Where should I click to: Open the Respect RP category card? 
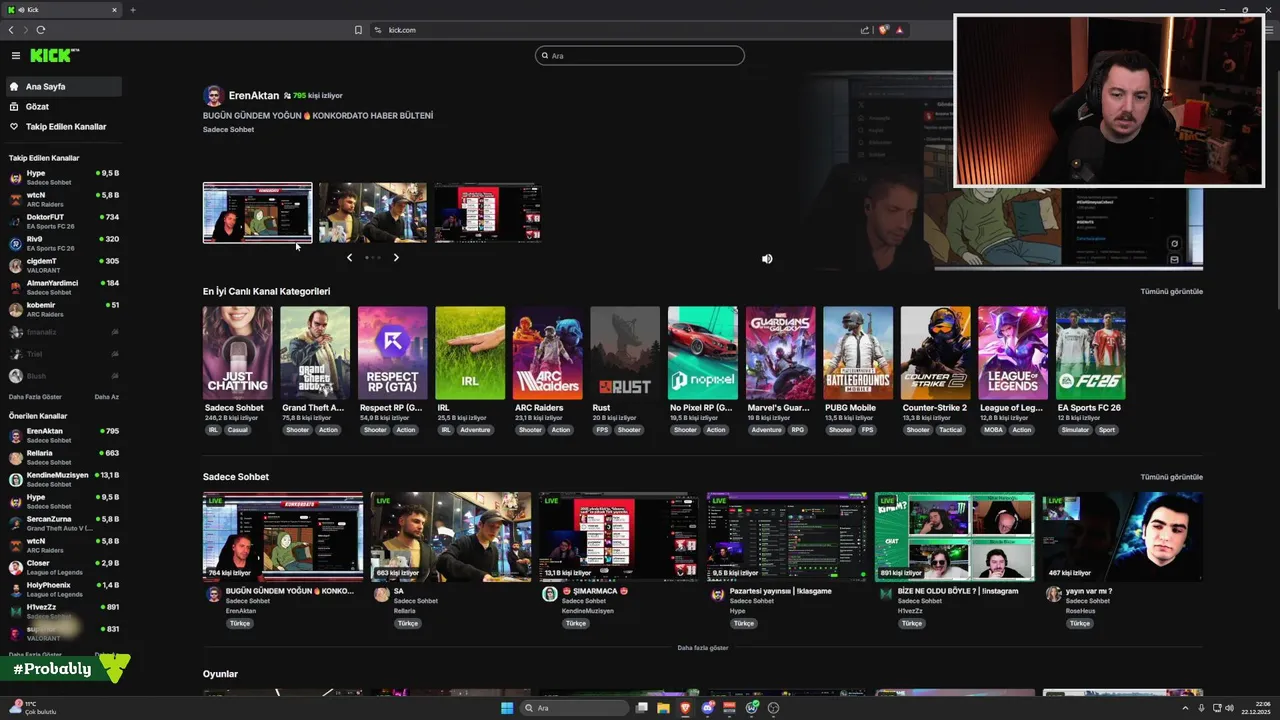click(392, 353)
